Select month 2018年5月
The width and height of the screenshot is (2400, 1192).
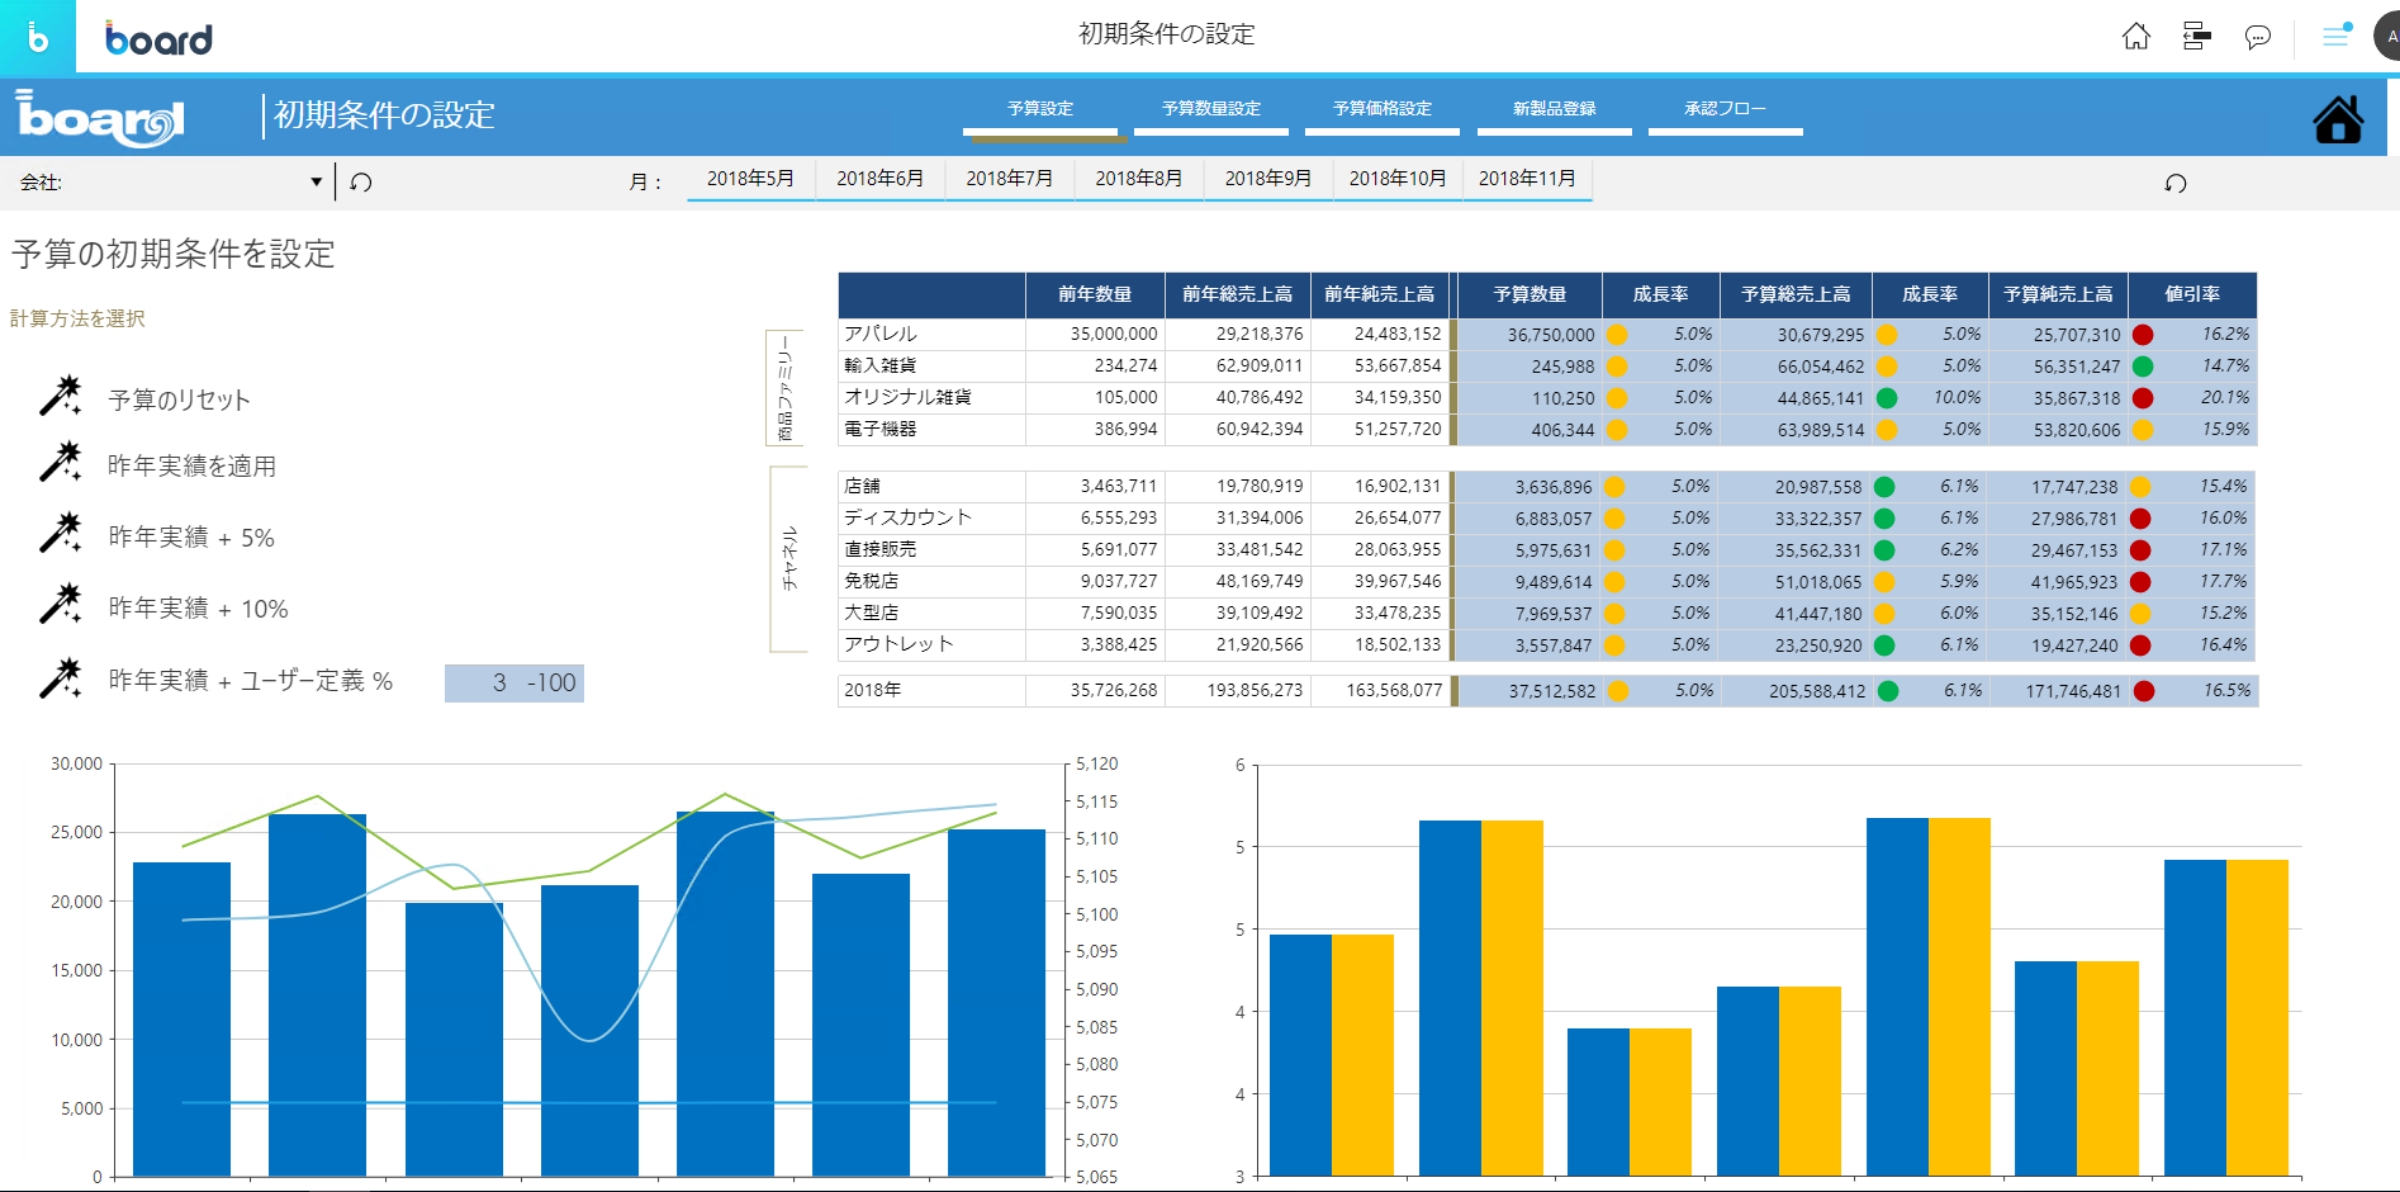click(x=750, y=179)
